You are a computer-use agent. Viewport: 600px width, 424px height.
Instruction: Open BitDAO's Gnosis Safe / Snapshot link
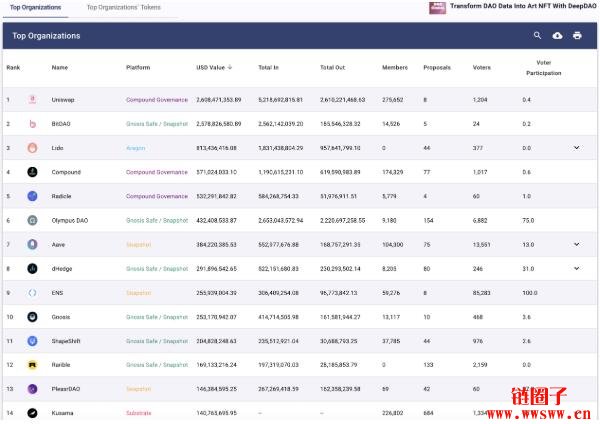(157, 124)
